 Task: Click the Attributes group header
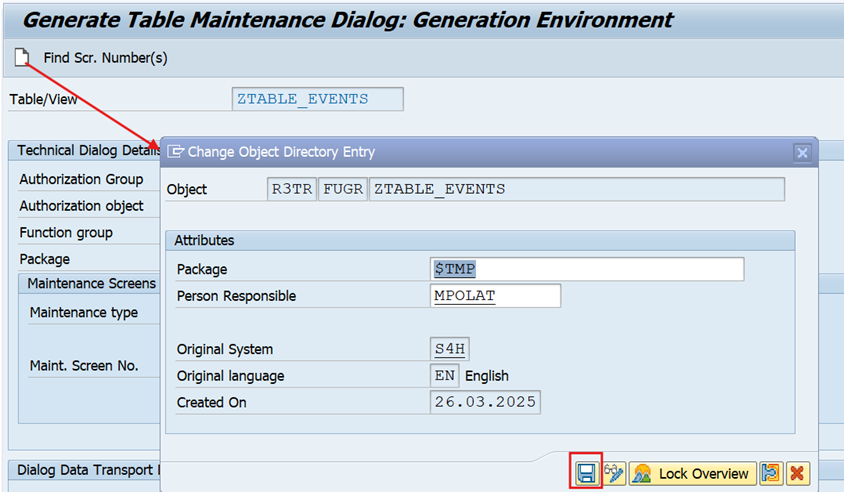point(205,240)
